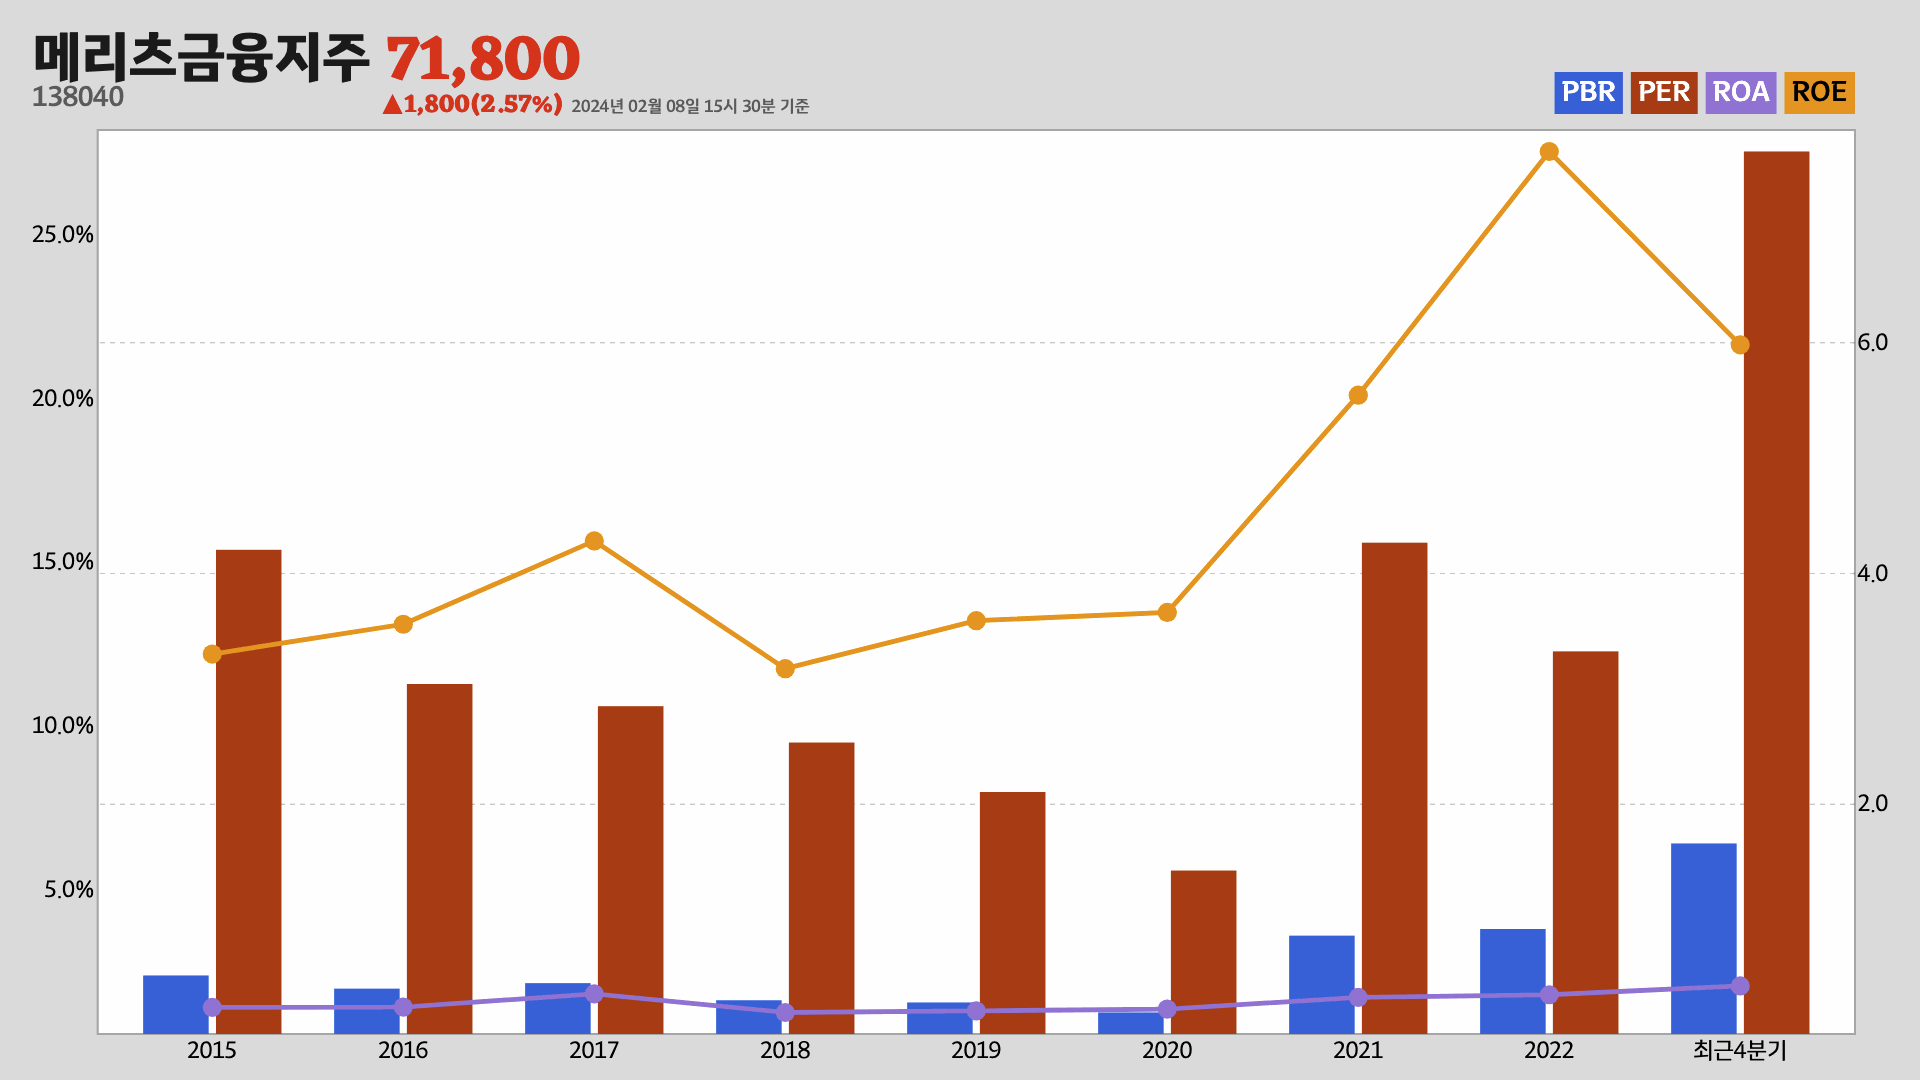Click the timestamp 2024년 02월 08일 15시 30분 기준
Image resolution: width=1920 pixels, height=1080 pixels.
pyautogui.click(x=690, y=106)
